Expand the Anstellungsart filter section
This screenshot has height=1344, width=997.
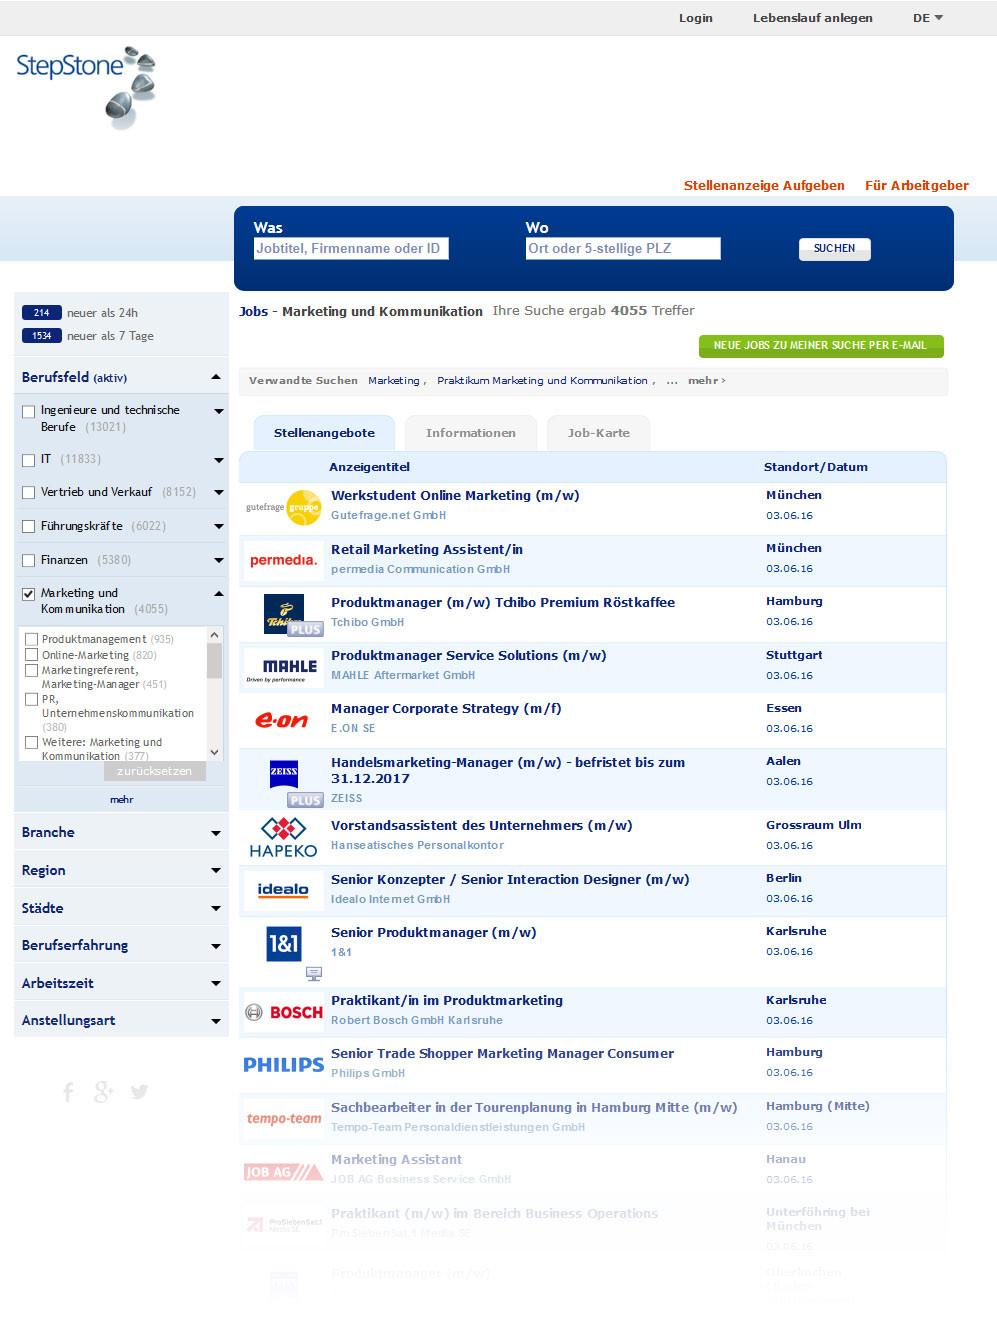(216, 1021)
